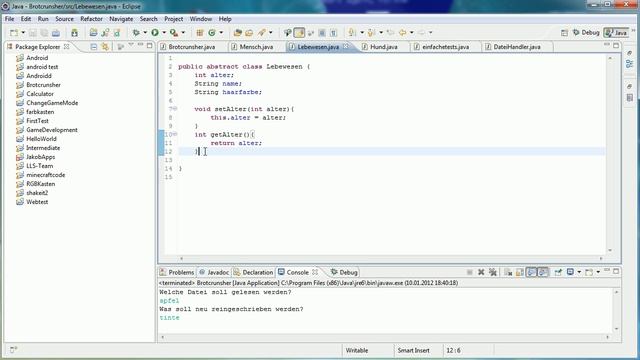Click Remove Launch X icon in Console
Image resolution: width=640 pixels, height=360 pixels.
click(x=481, y=272)
